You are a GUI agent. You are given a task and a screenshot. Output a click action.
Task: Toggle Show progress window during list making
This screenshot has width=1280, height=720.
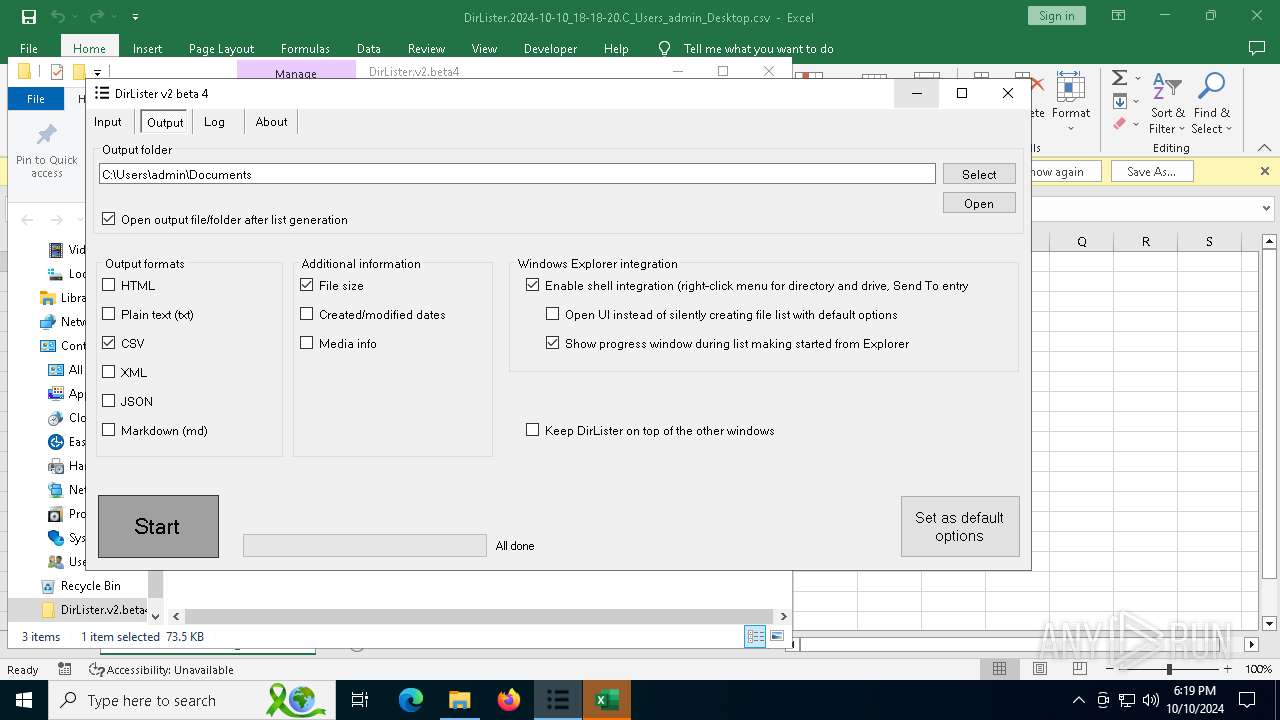(553, 343)
